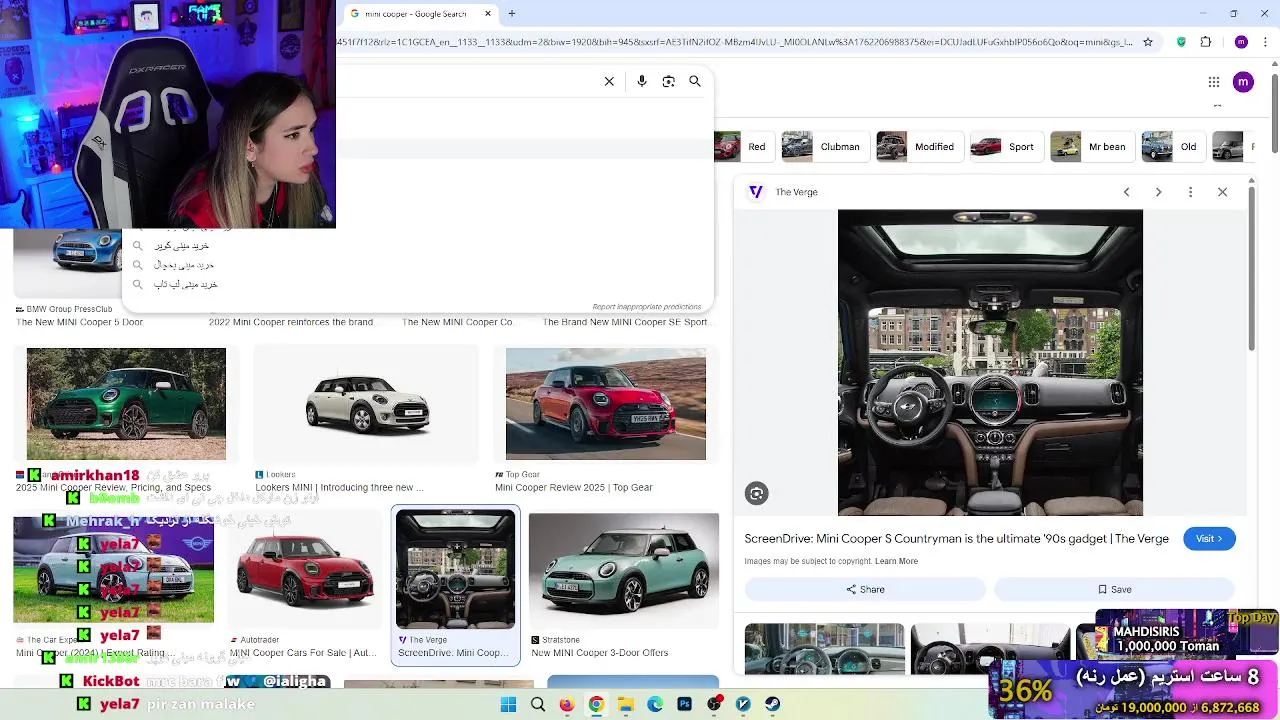The image size is (1280, 720).
Task: Open the Google apps grid
Action: pyautogui.click(x=1213, y=82)
